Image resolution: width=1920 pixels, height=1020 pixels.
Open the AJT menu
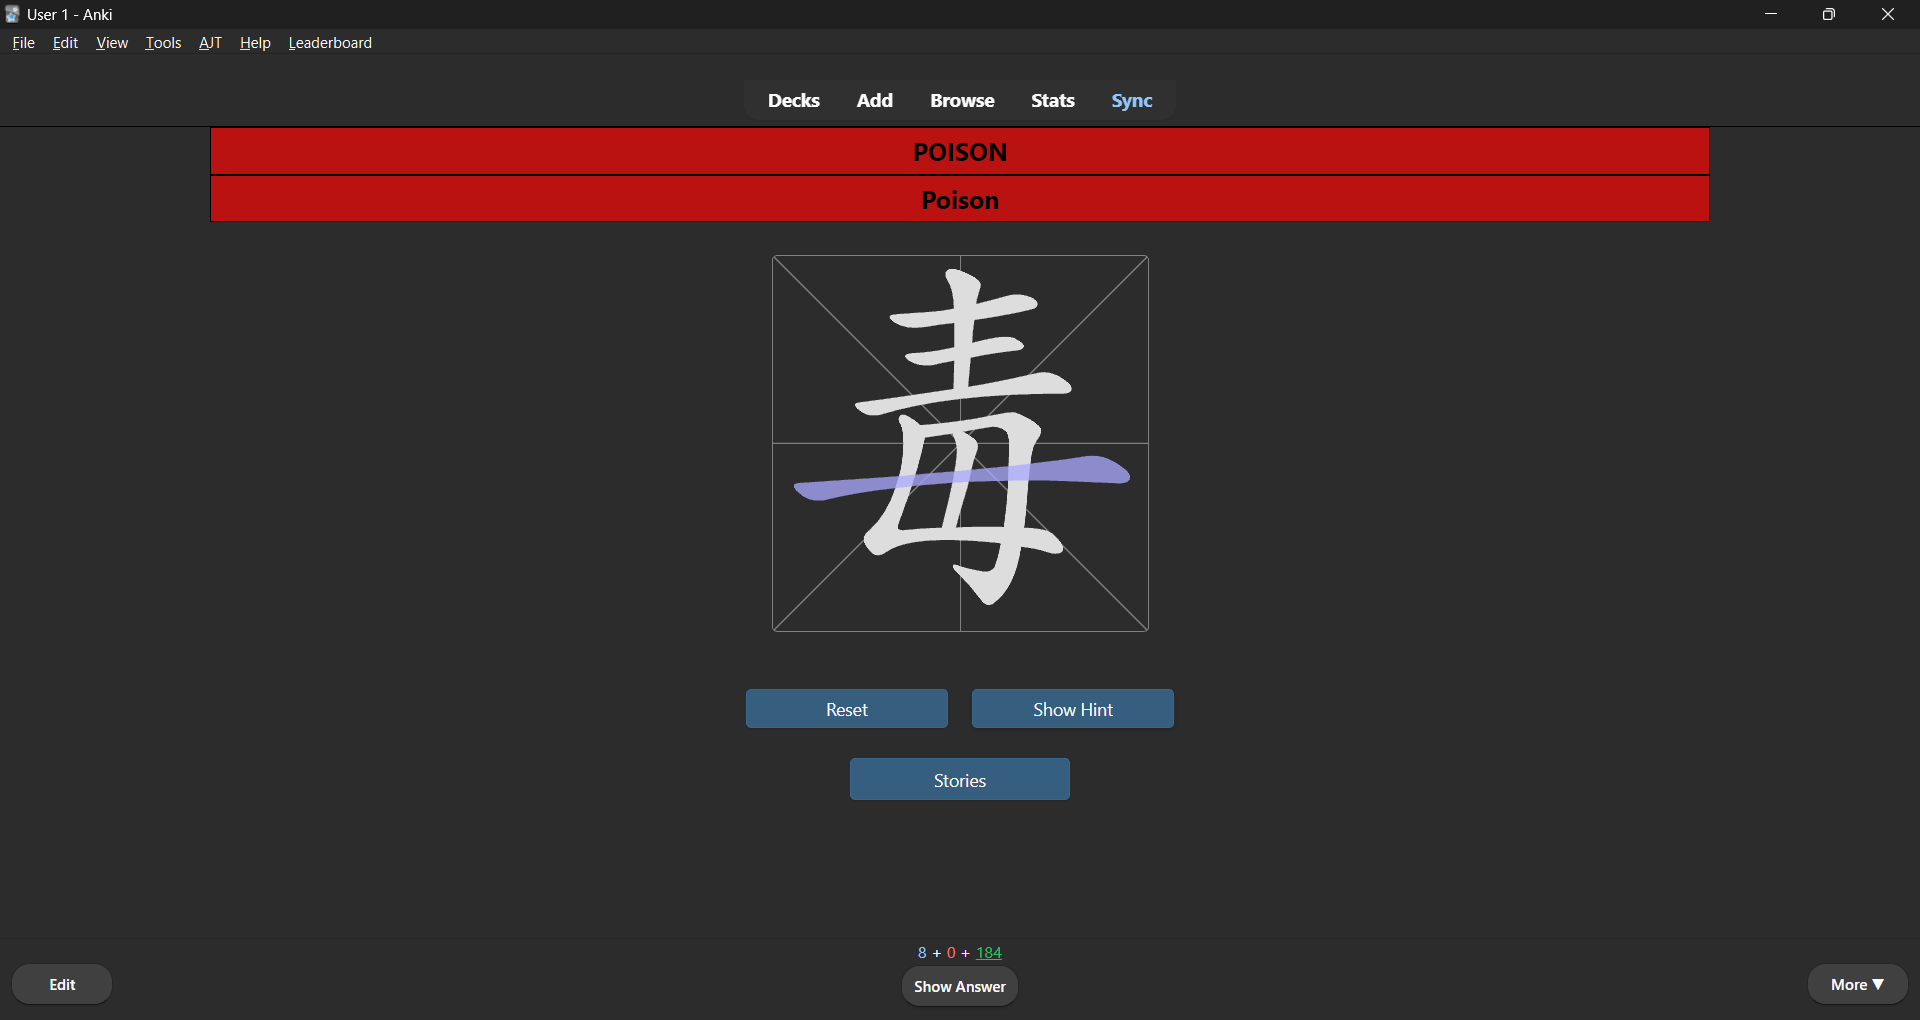pyautogui.click(x=210, y=43)
